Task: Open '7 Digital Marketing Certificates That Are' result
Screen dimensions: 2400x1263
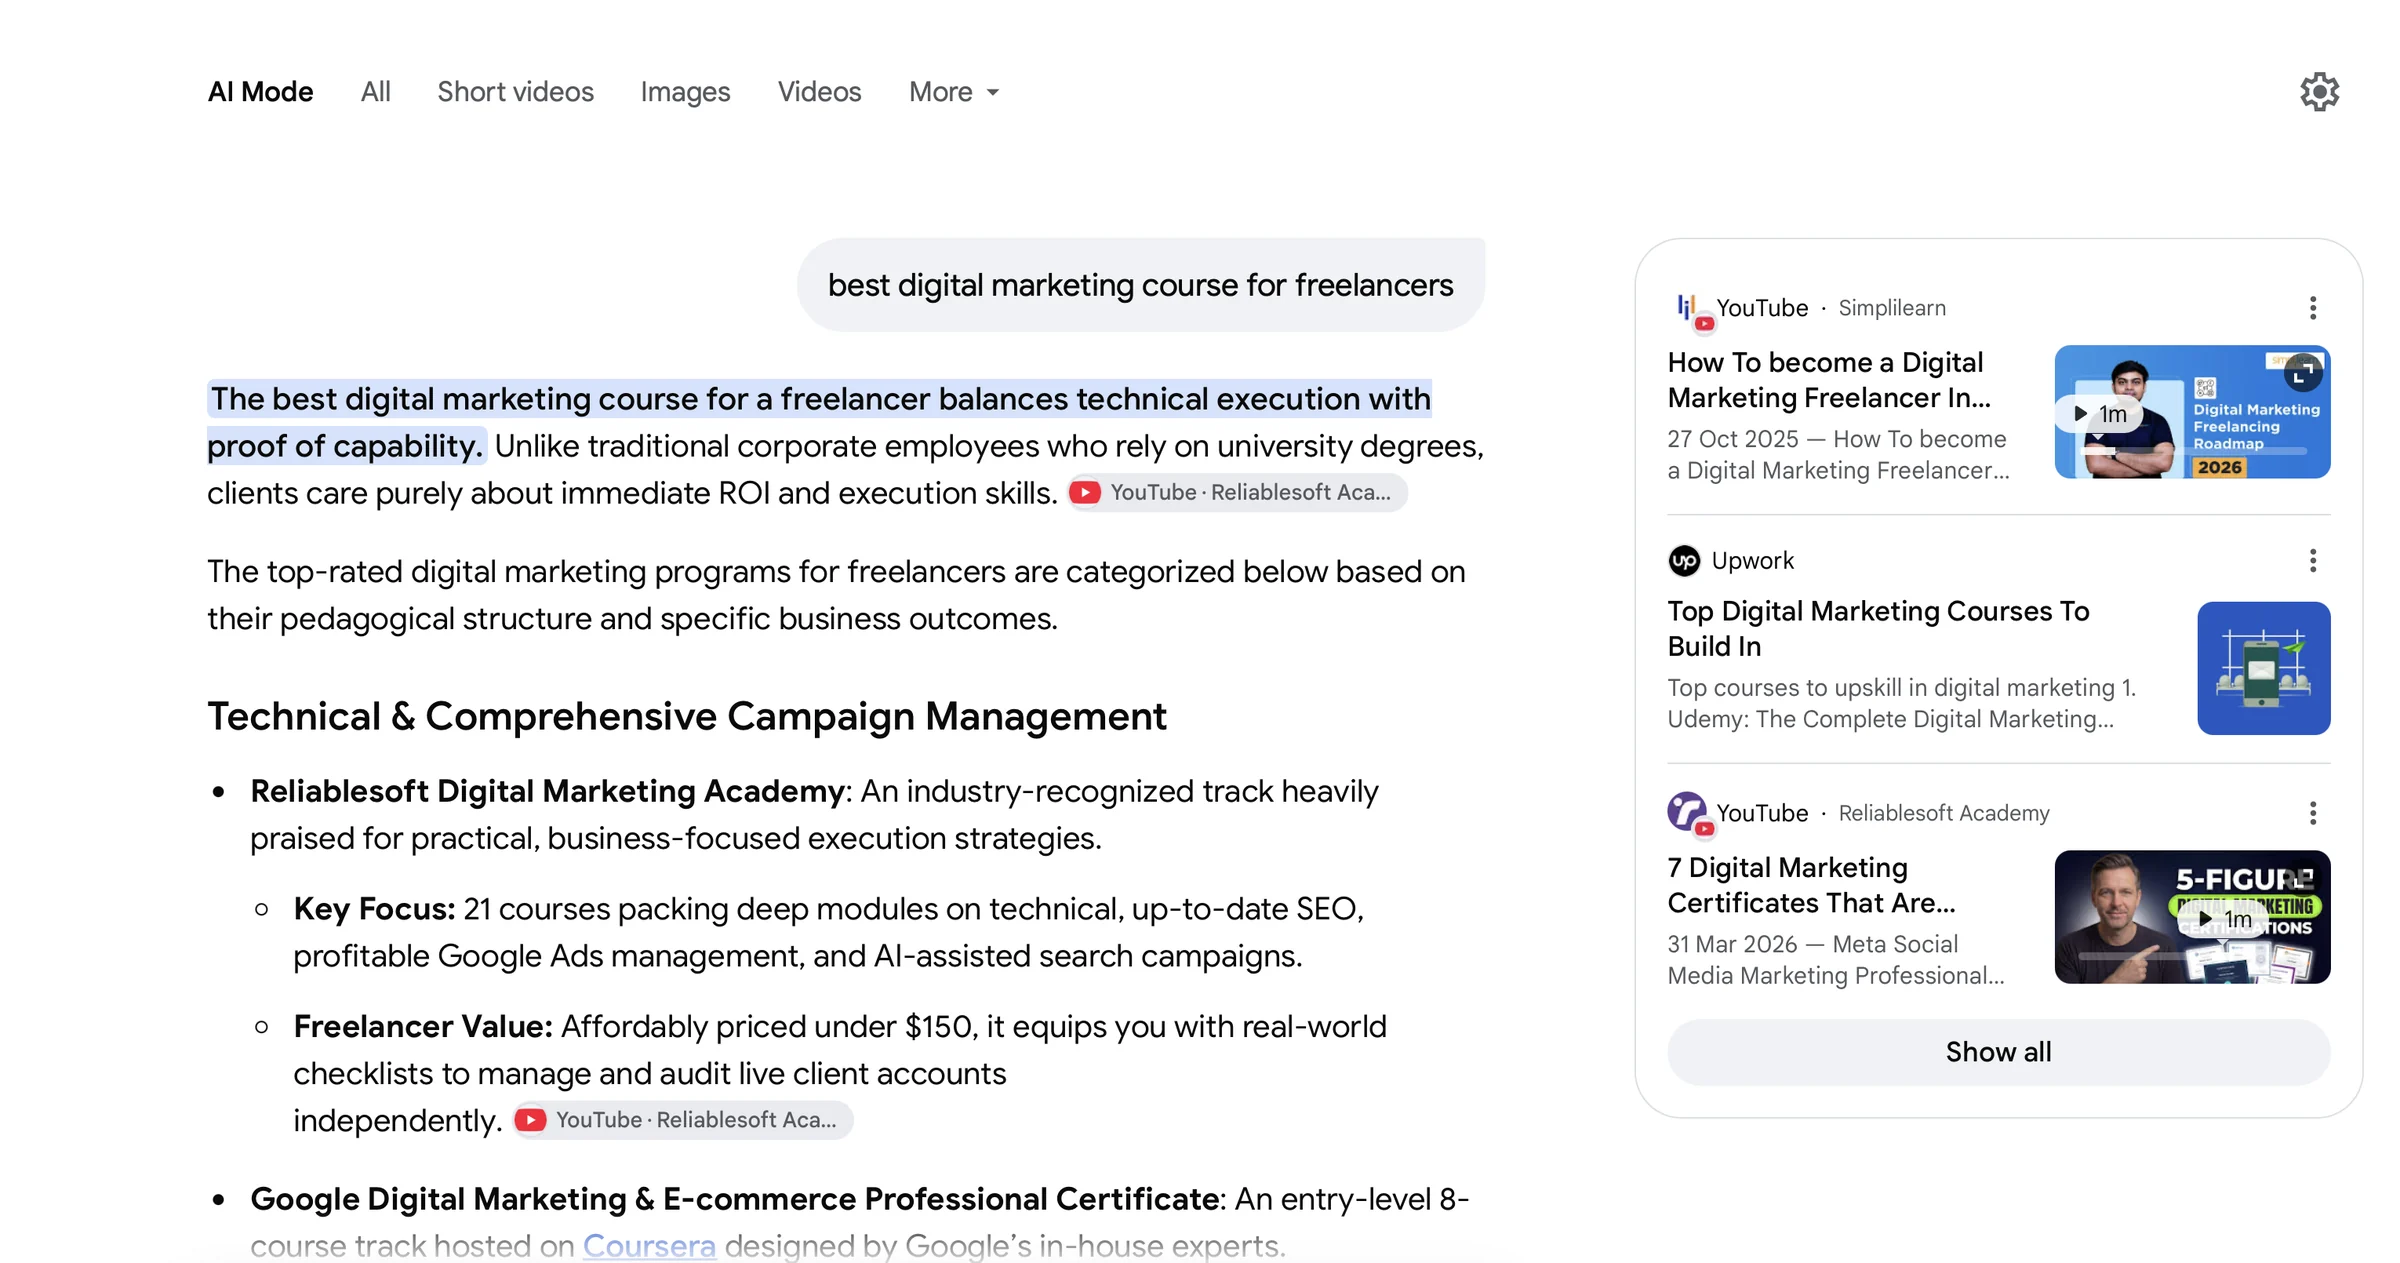Action: click(1811, 885)
